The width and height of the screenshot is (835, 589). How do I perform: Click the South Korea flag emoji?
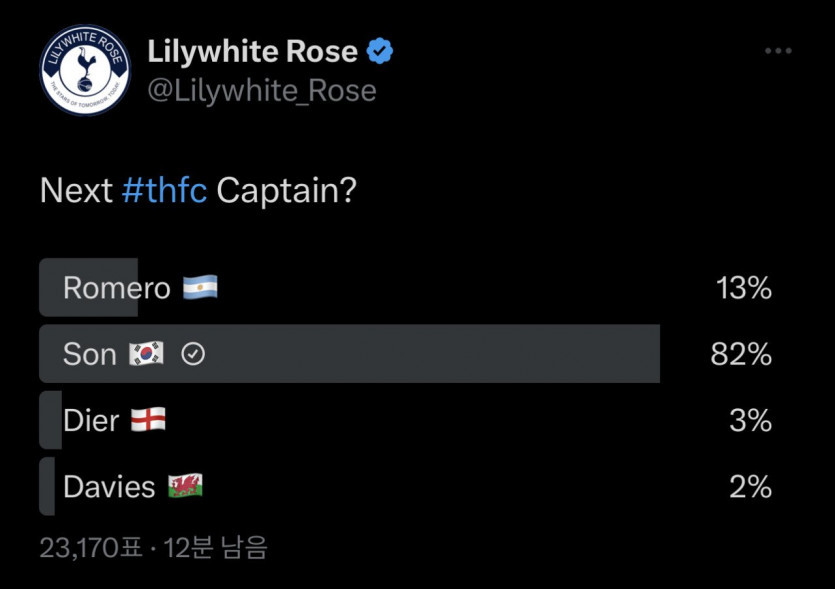pos(146,354)
